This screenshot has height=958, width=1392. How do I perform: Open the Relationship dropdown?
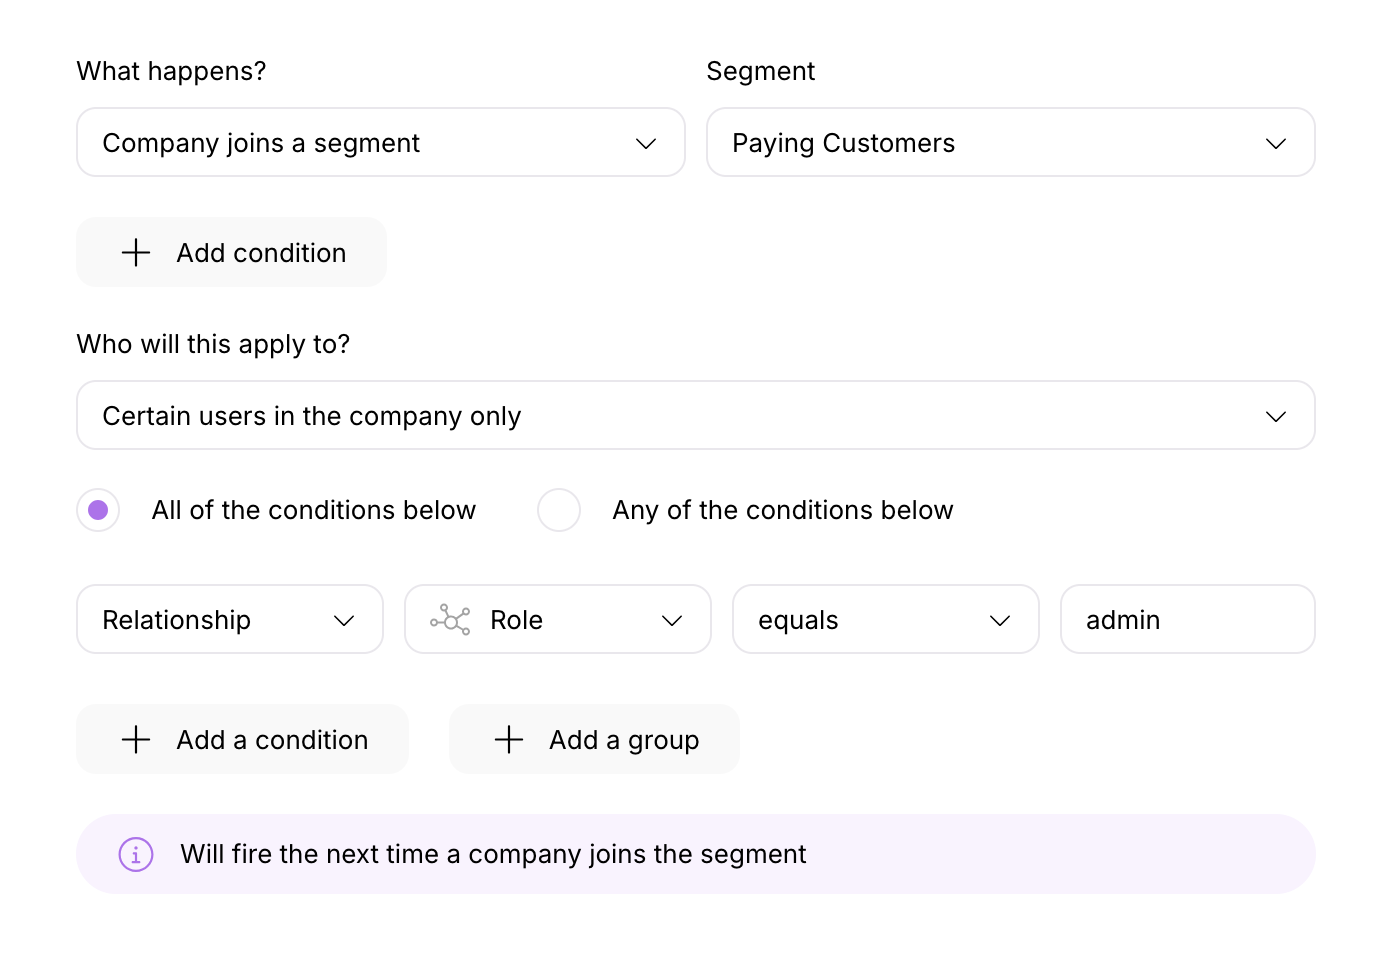[229, 619]
